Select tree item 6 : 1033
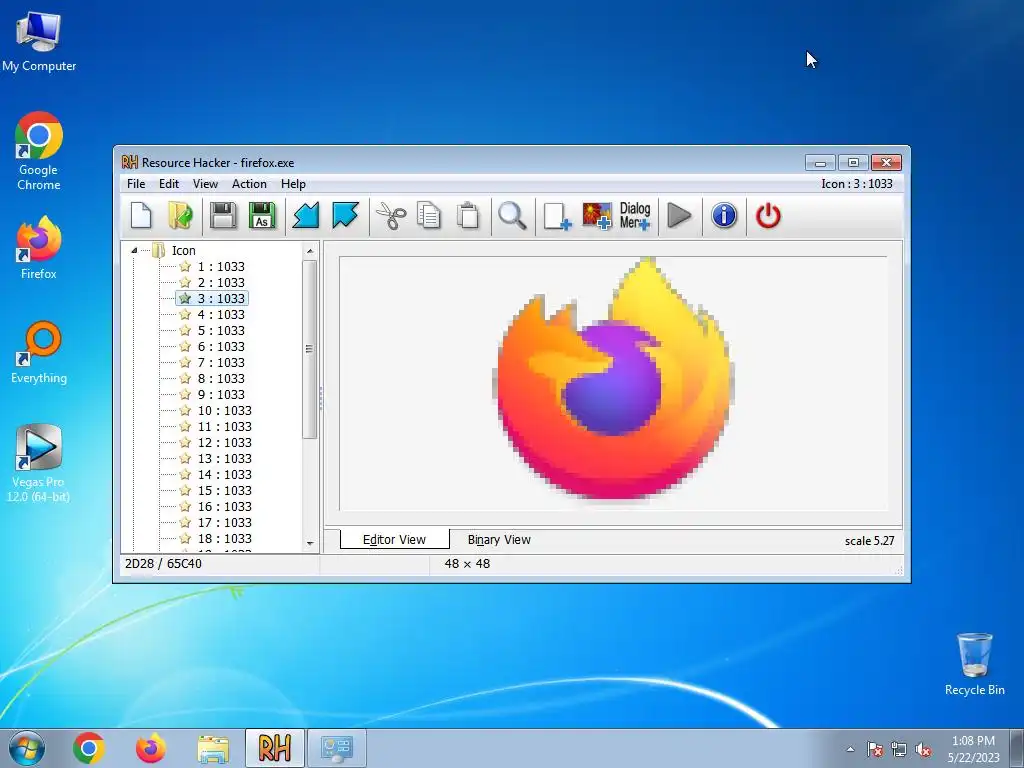This screenshot has height=768, width=1024. point(221,347)
